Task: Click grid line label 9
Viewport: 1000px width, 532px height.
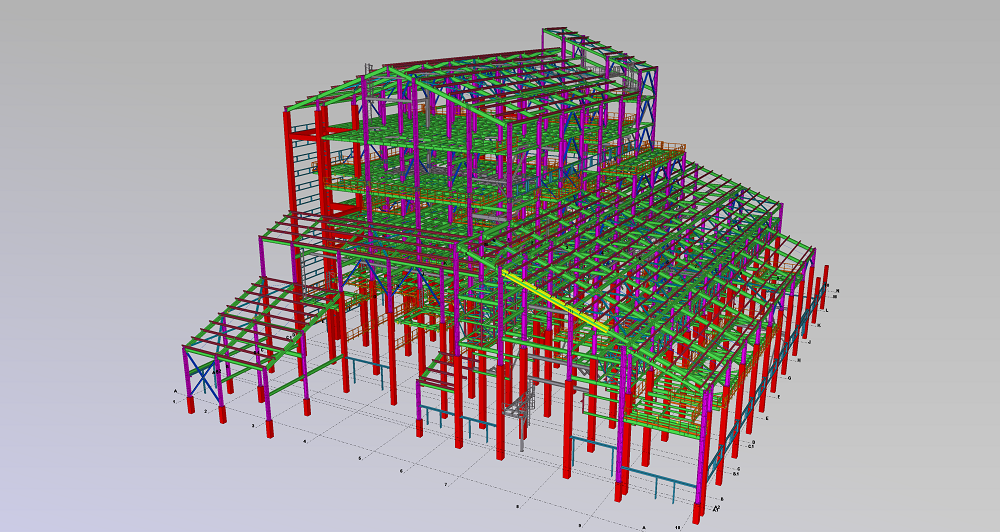Action: point(581,526)
